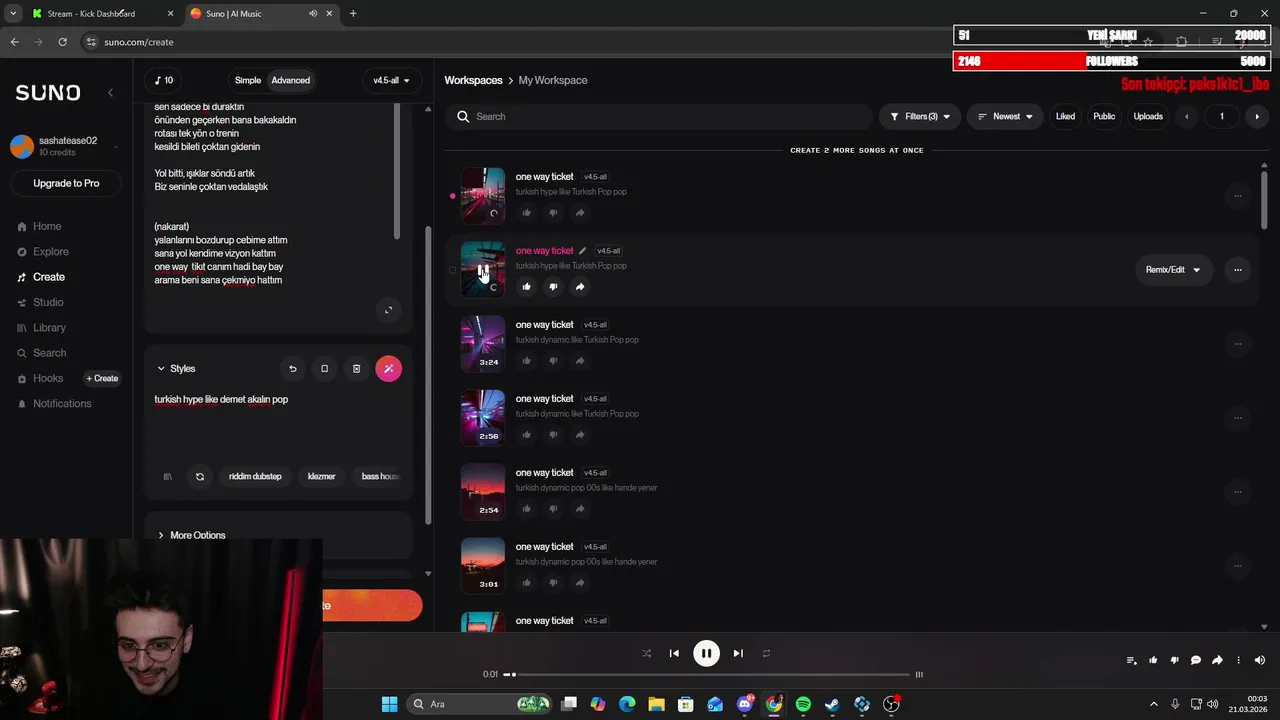This screenshot has height=720, width=1280.
Task: Clear styles with the trash icon
Action: 356,369
